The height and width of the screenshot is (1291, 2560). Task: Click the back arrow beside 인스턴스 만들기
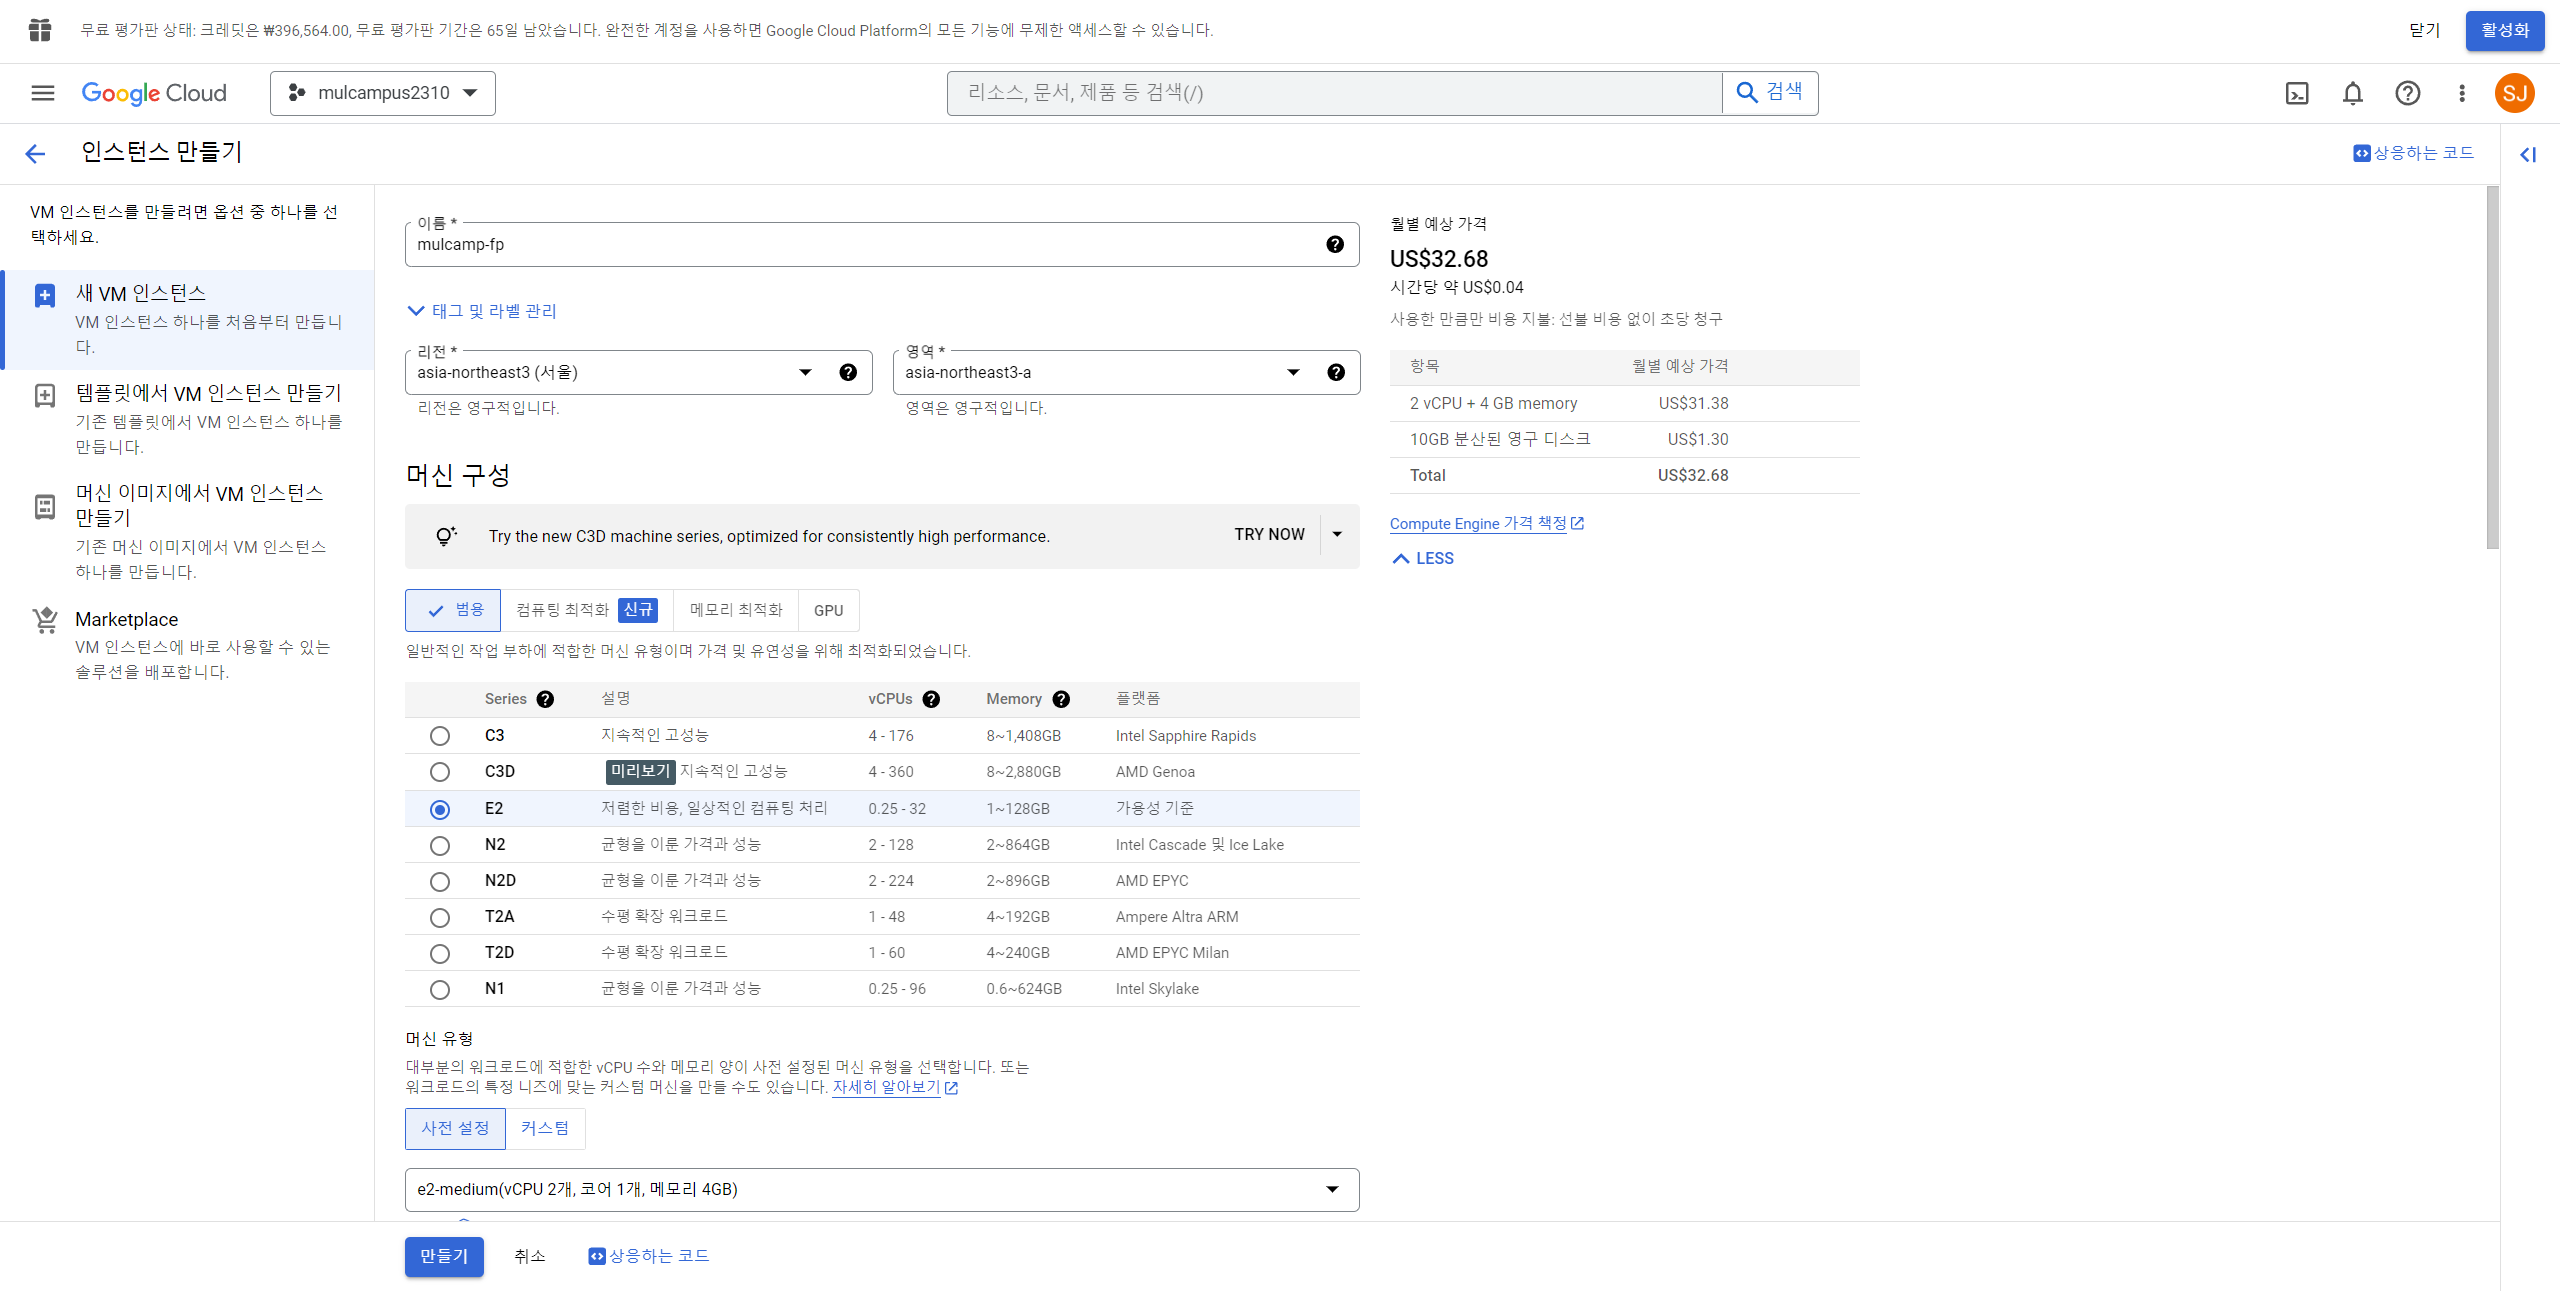[35, 153]
